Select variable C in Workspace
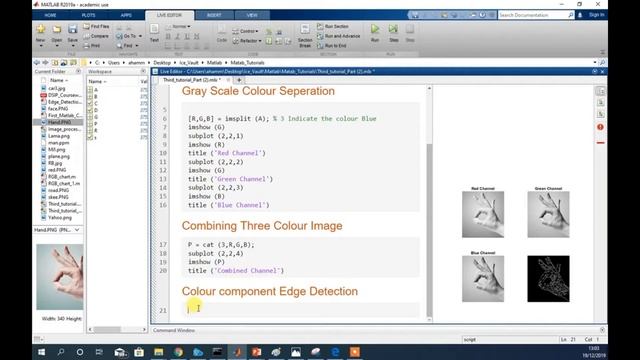Image resolution: width=640 pixels, height=360 pixels. 96,103
